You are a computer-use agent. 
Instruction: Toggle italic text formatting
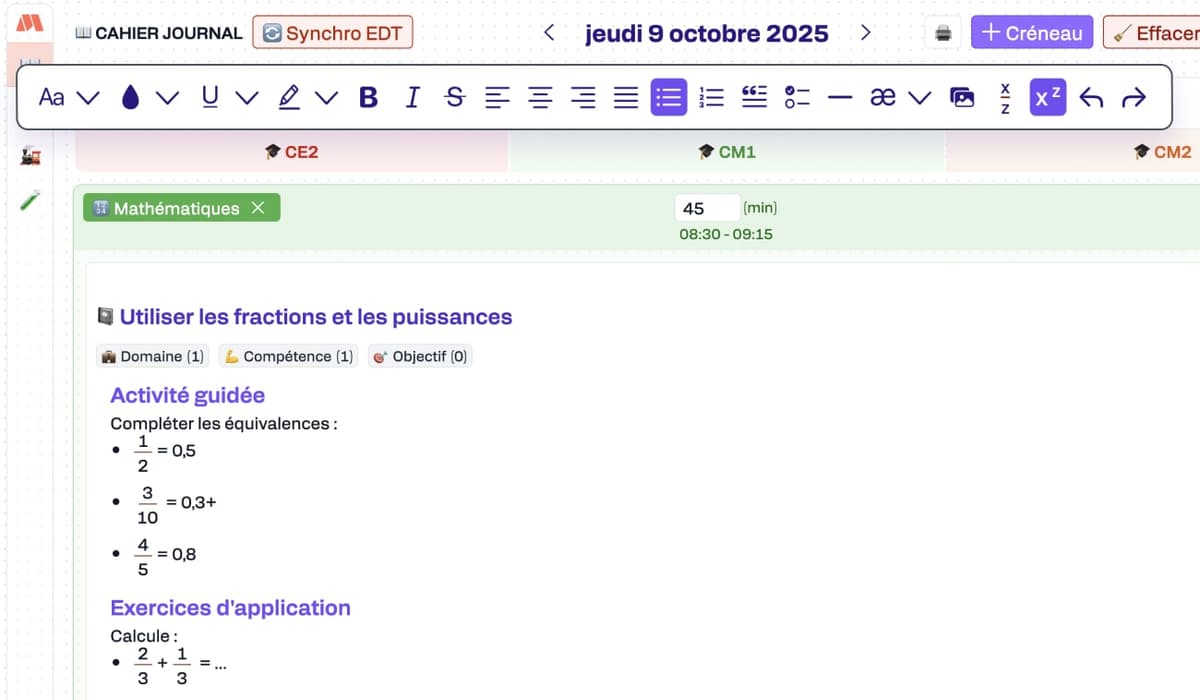(x=412, y=97)
